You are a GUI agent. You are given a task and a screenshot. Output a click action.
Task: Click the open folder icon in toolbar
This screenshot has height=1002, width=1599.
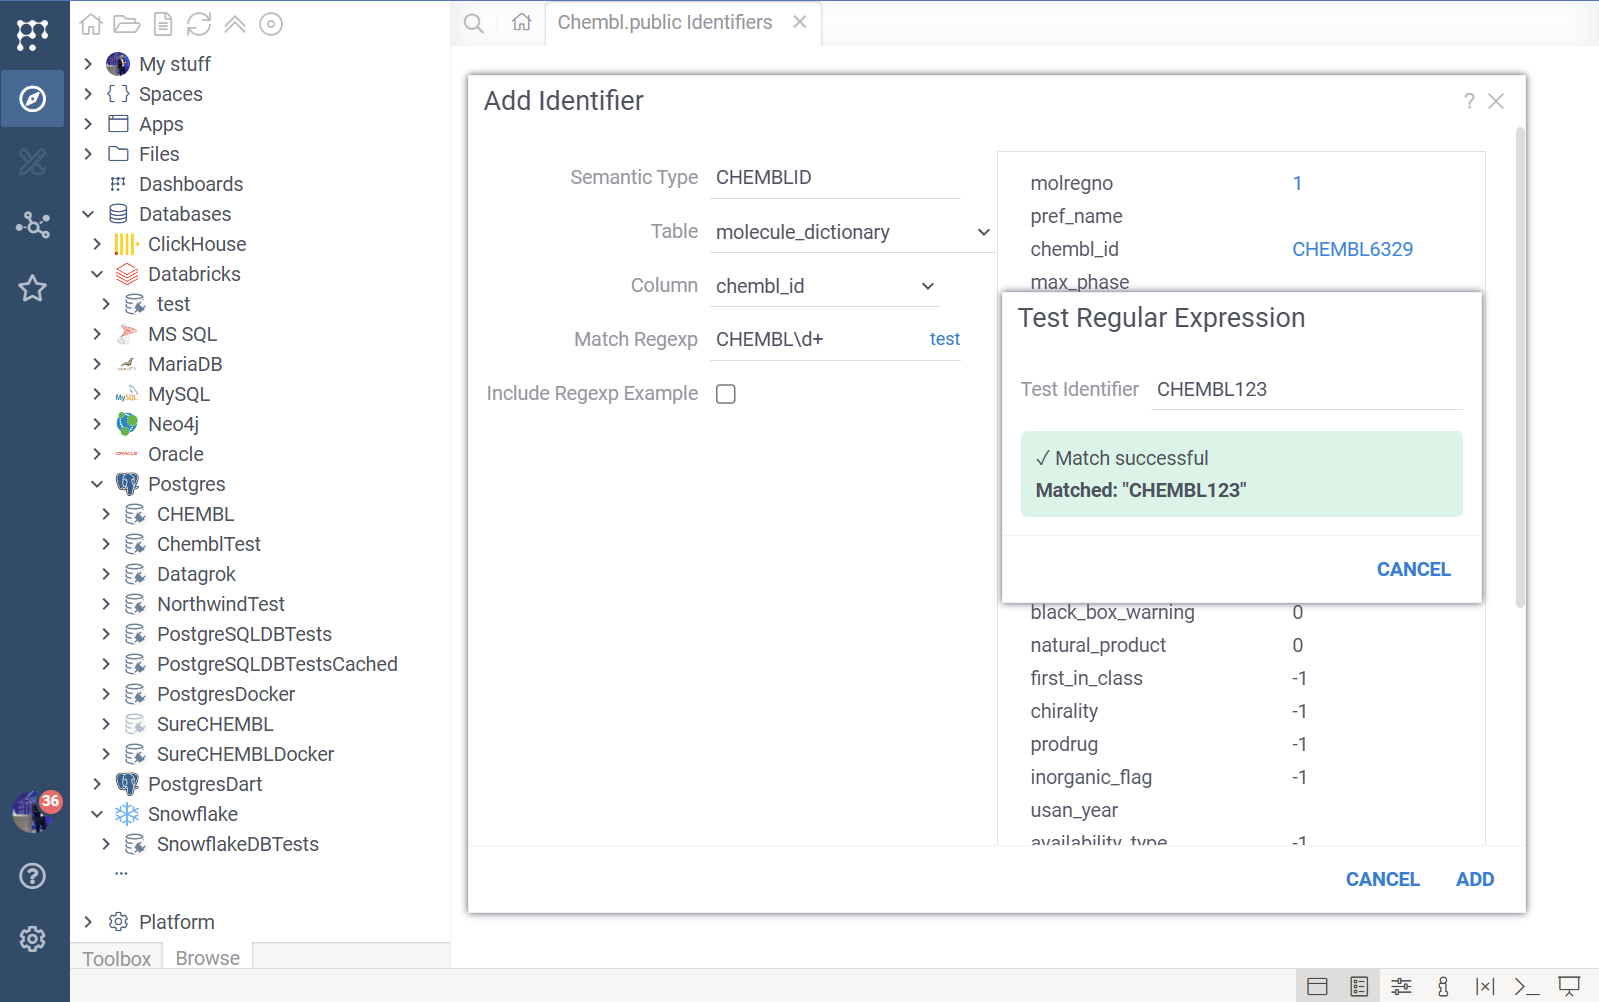click(x=127, y=24)
